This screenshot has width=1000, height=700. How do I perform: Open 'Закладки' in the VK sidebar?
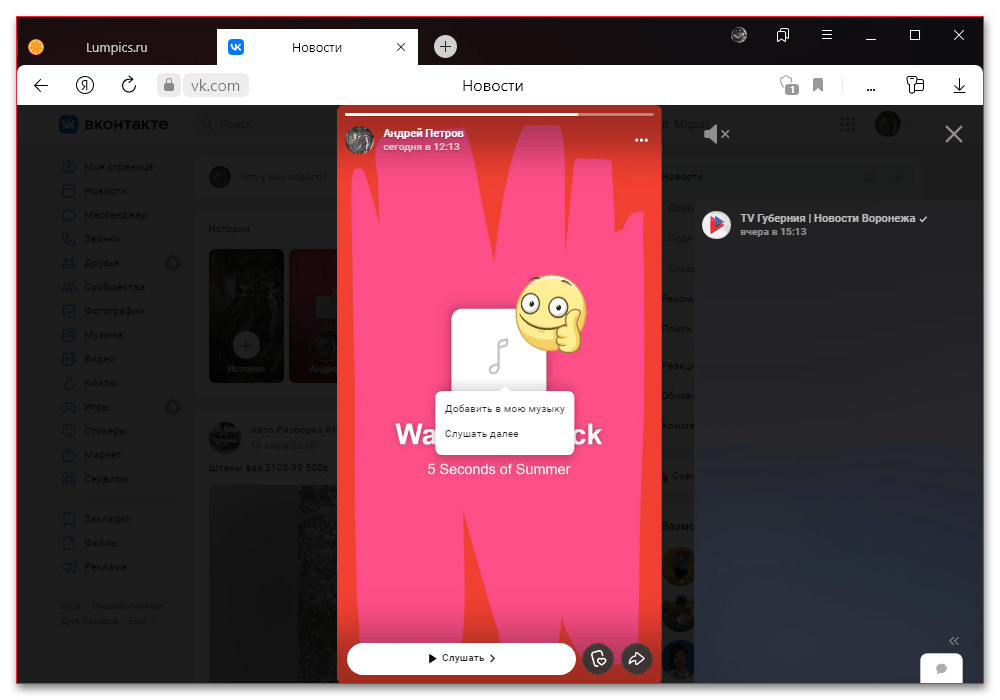[x=108, y=519]
